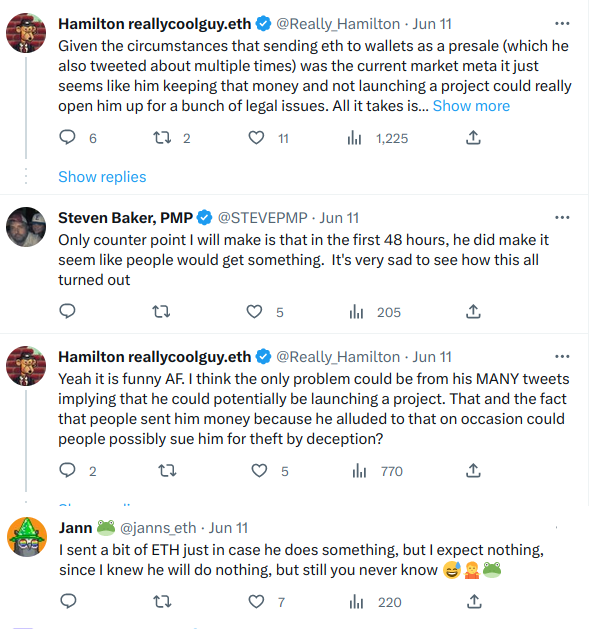Image resolution: width=608 pixels, height=629 pixels.
Task: Expand truncated tweet with Show more
Action: 471,105
